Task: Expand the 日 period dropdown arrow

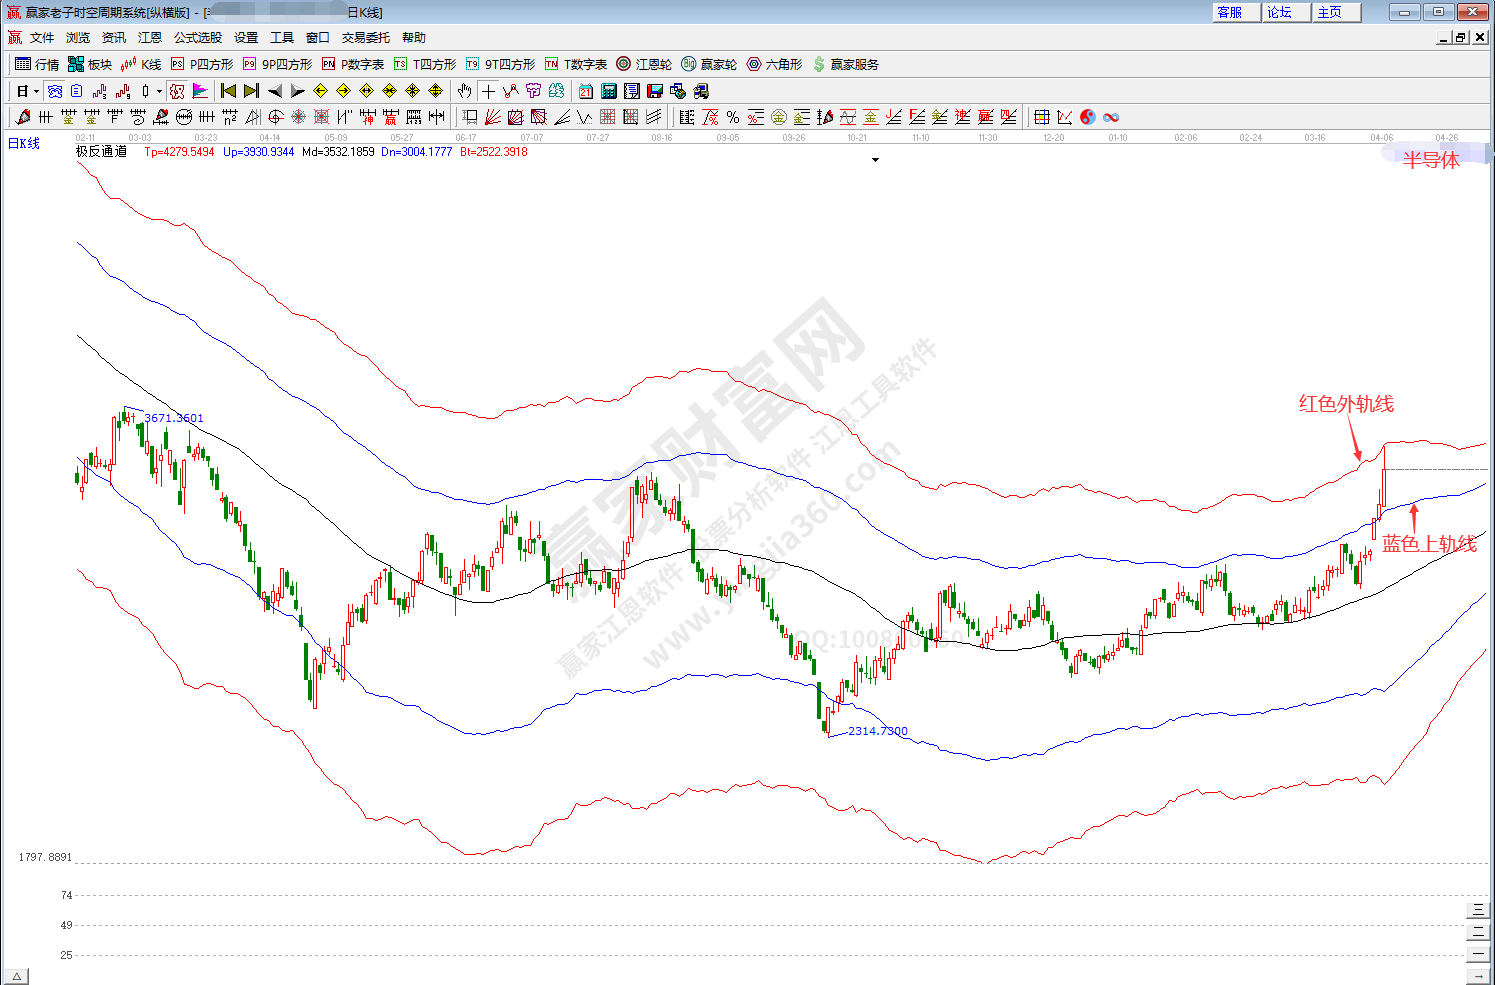Action: tap(36, 91)
